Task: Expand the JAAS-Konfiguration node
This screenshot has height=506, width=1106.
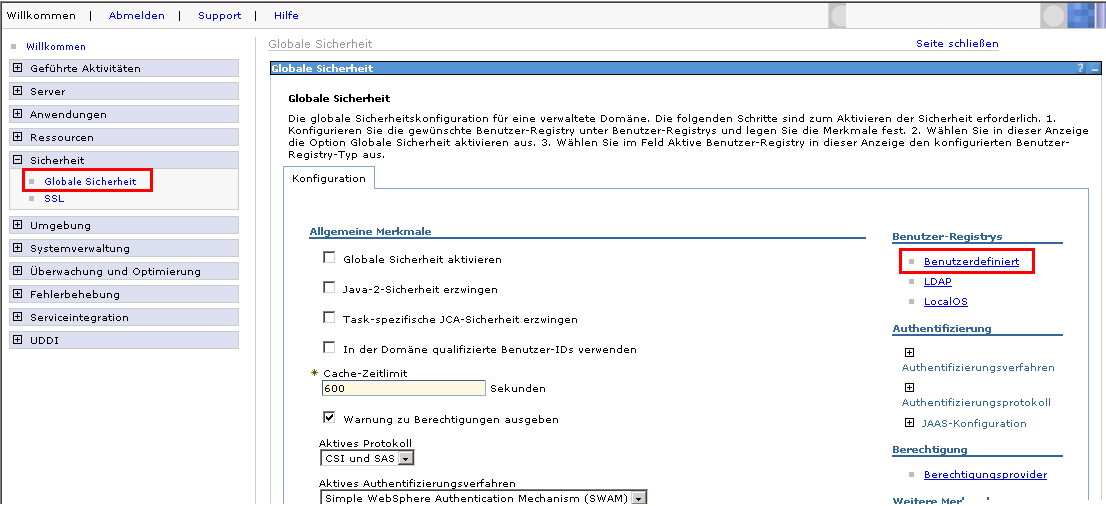Action: tap(909, 423)
